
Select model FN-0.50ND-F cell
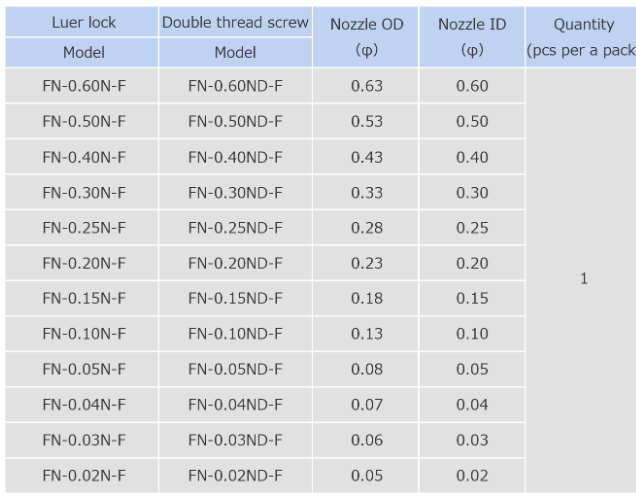tap(235, 121)
